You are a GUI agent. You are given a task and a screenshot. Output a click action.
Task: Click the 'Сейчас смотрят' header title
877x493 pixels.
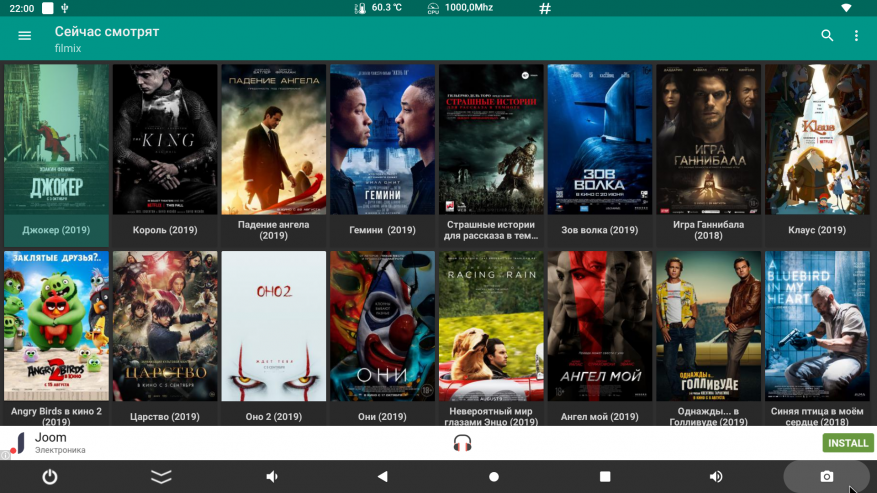click(107, 32)
